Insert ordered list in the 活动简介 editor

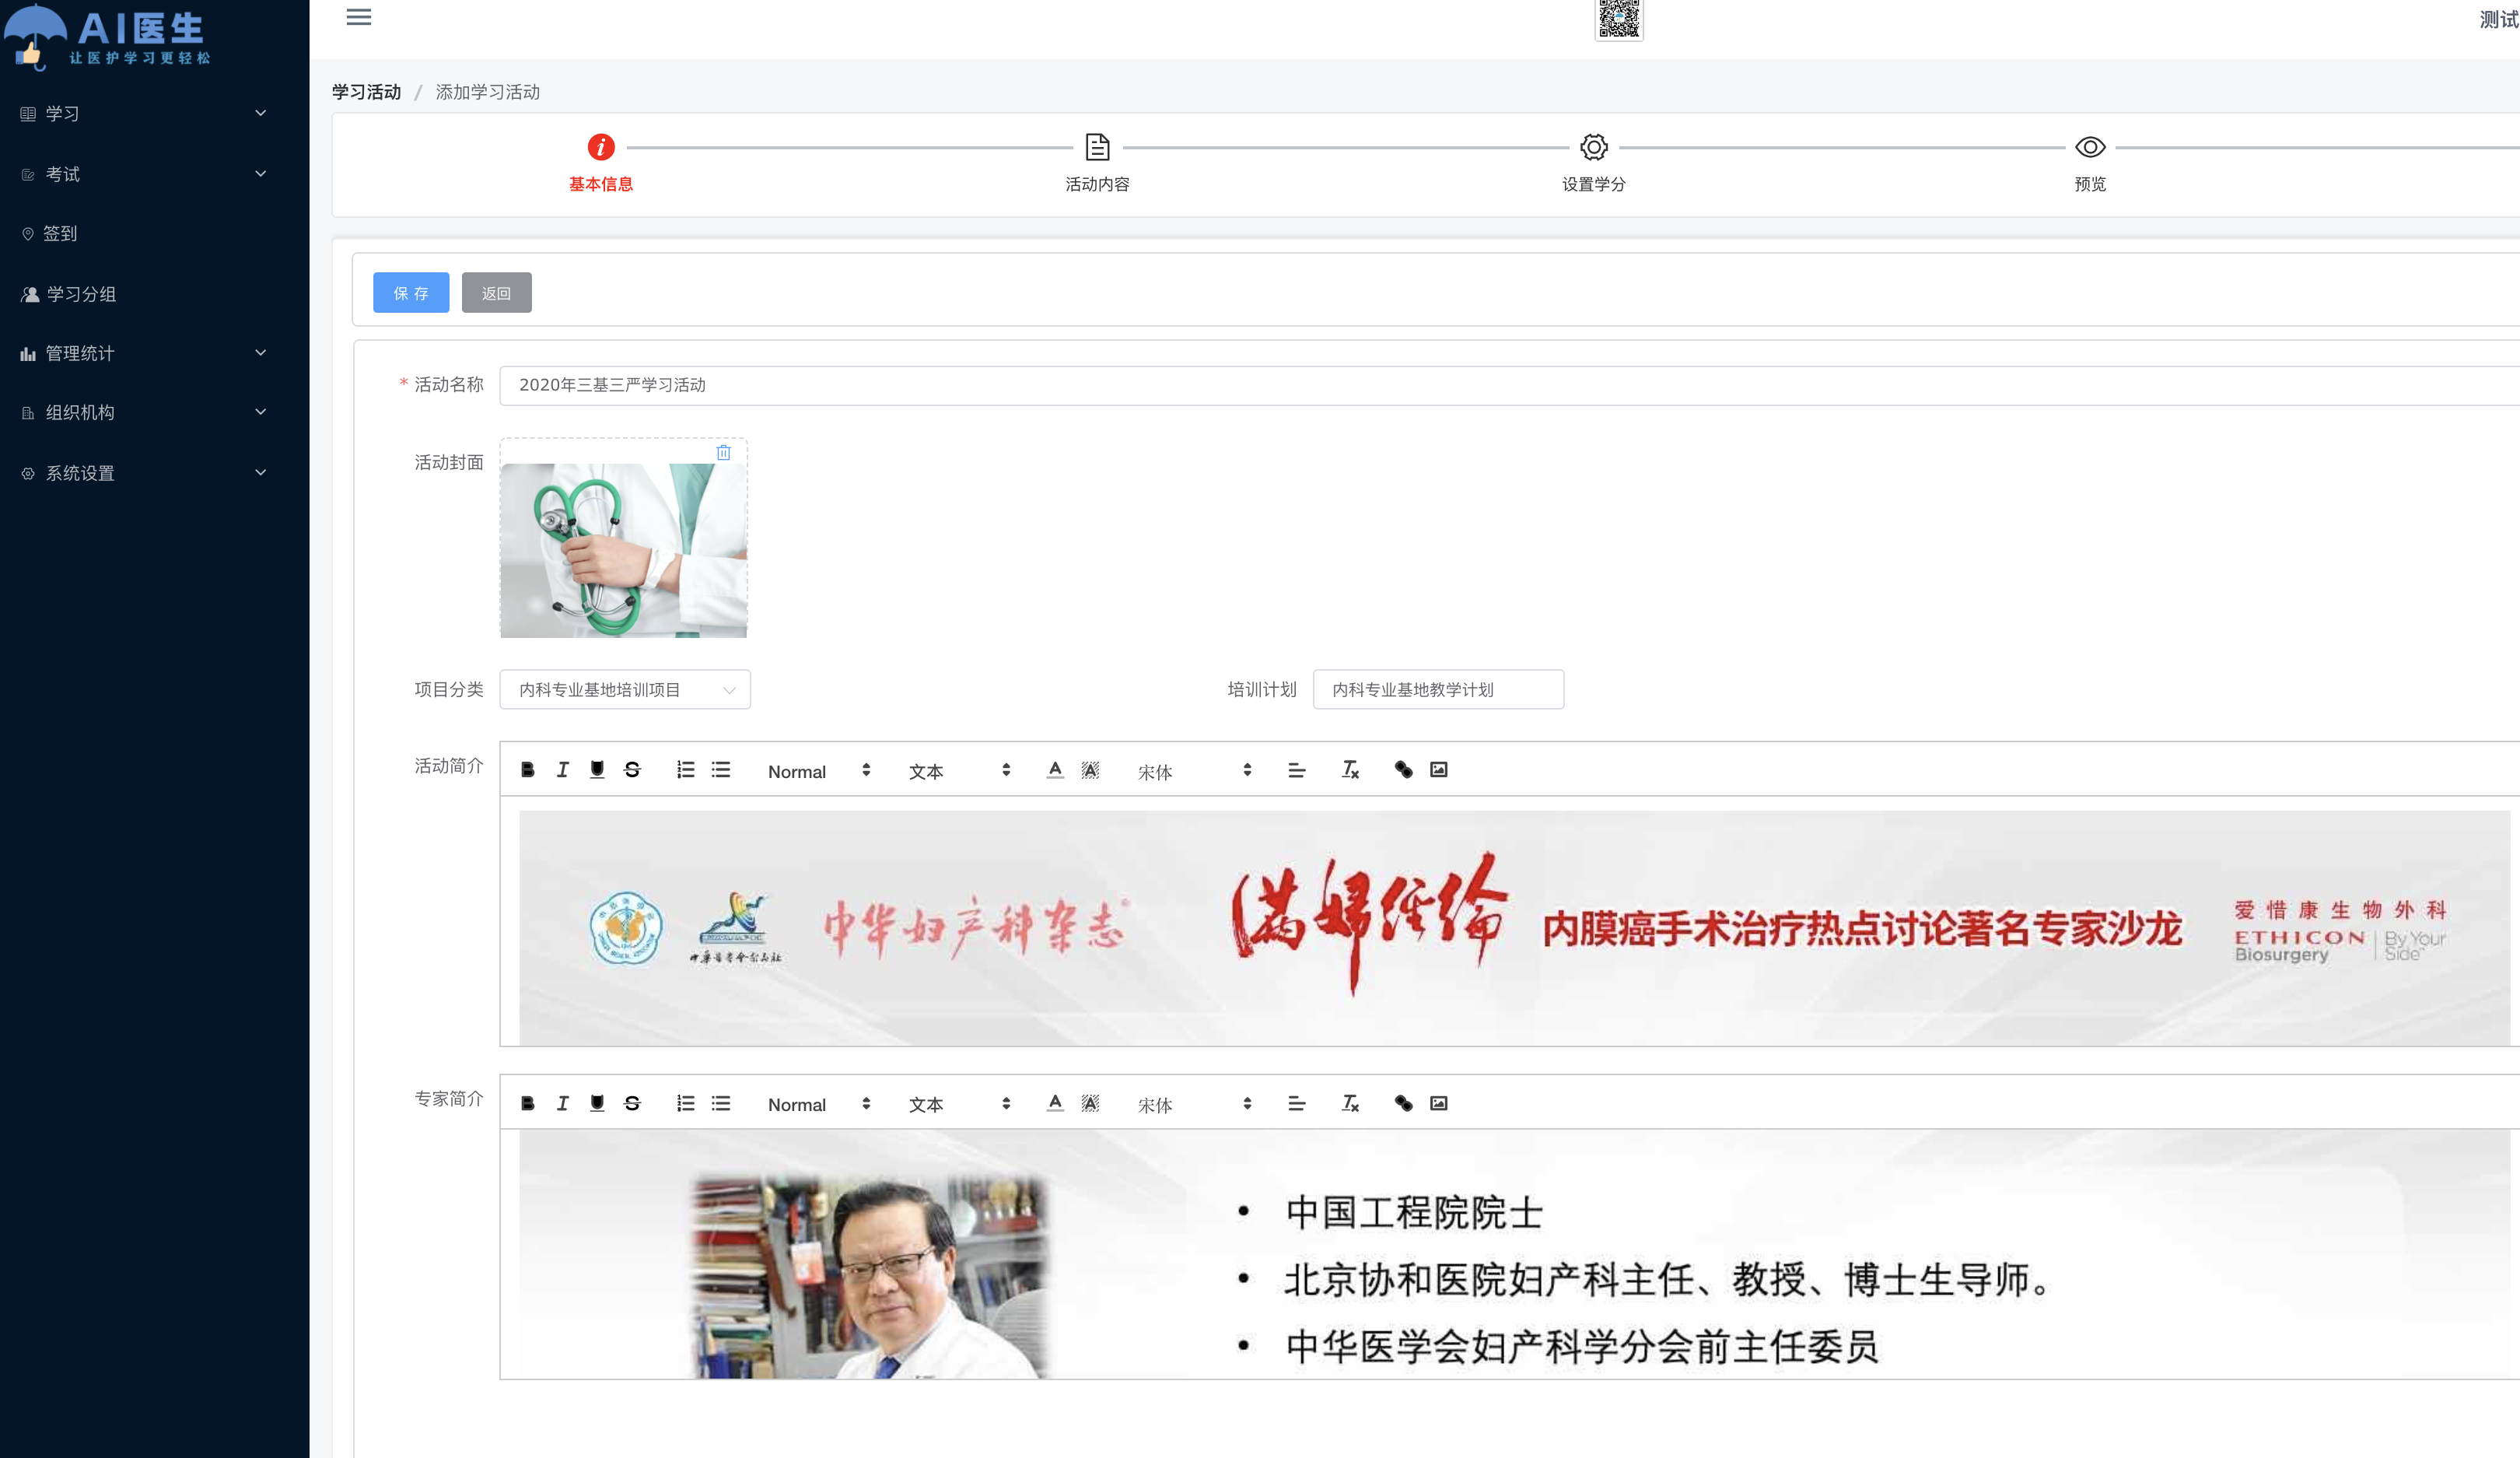685,770
